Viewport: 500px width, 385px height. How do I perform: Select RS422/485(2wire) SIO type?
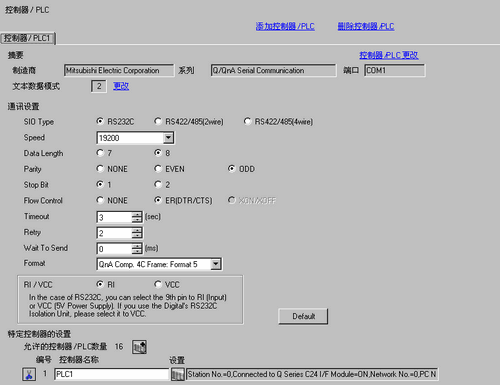(x=189, y=122)
